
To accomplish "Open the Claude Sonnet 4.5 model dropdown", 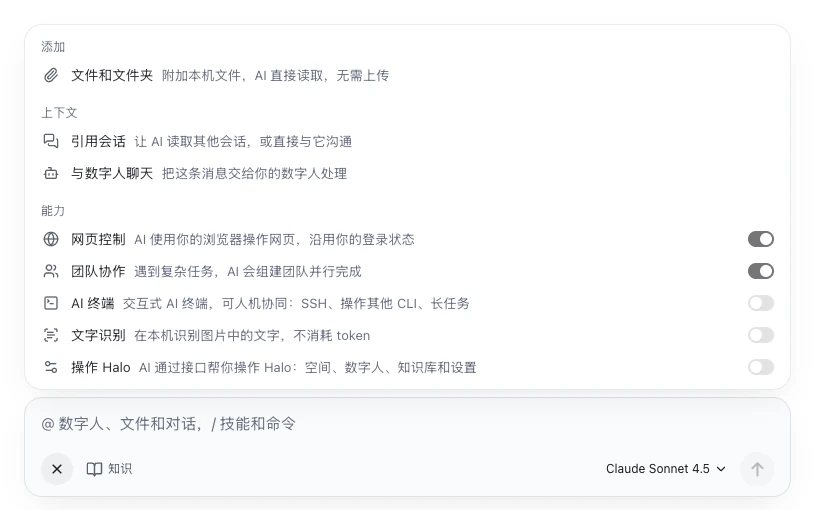I will click(x=666, y=469).
